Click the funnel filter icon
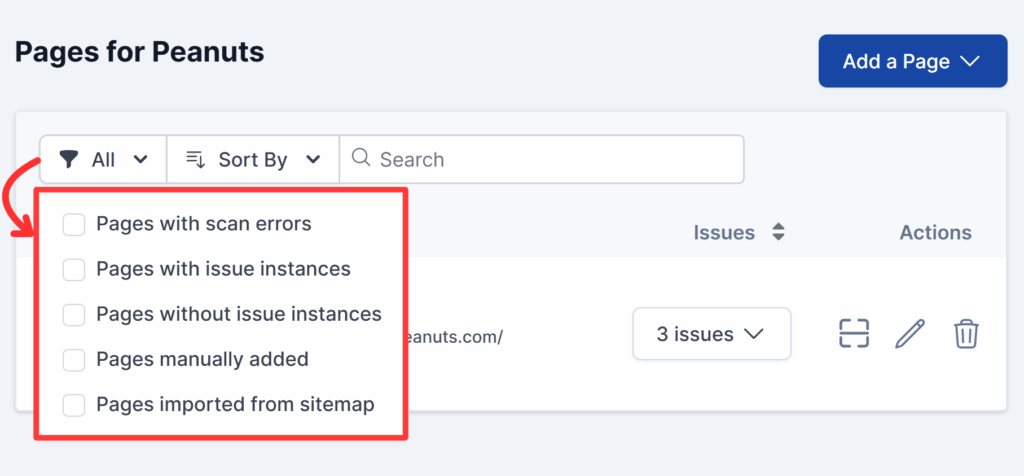This screenshot has width=1024, height=476. click(x=68, y=160)
